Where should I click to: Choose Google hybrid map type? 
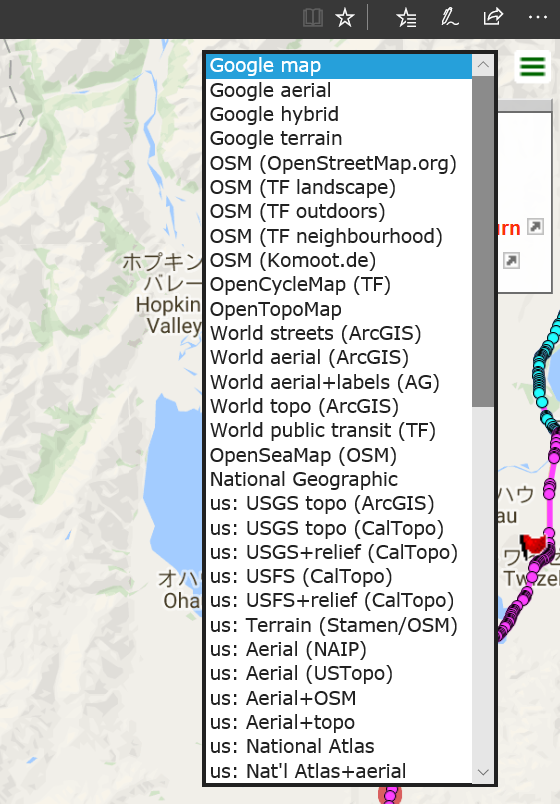click(x=338, y=114)
